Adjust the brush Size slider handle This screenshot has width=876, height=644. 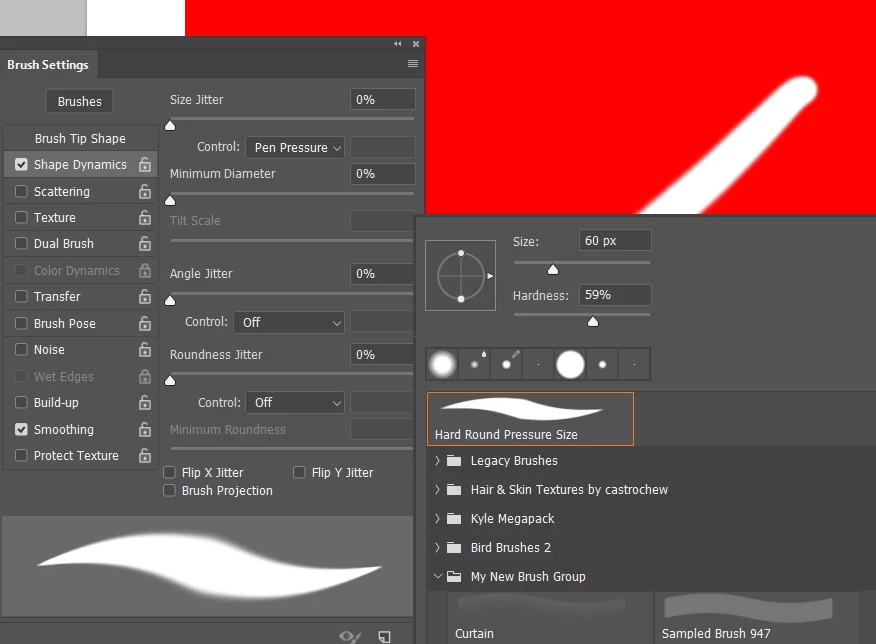tap(553, 270)
